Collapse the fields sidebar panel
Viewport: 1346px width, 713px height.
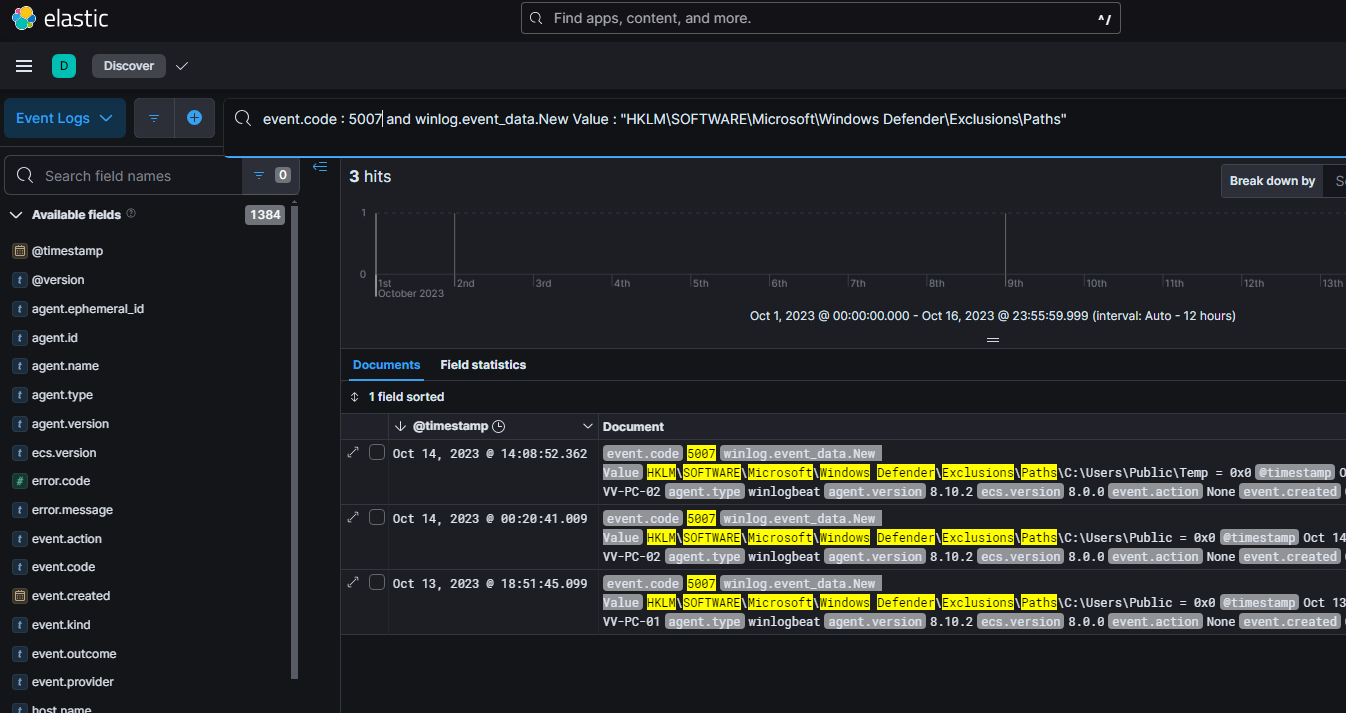(320, 167)
